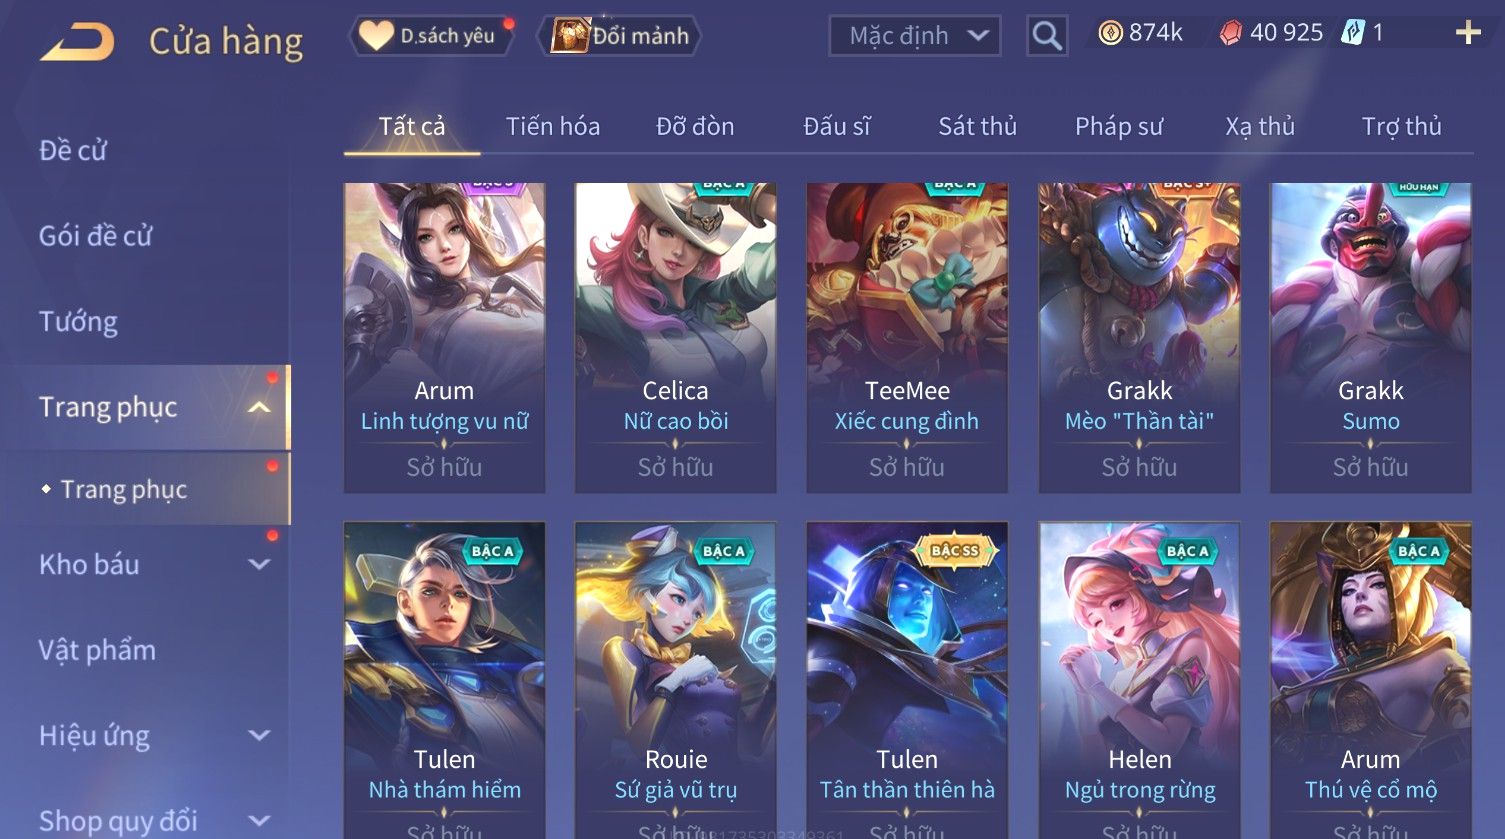Select the Tiến hóa tab
This screenshot has width=1505, height=839.
tap(553, 126)
